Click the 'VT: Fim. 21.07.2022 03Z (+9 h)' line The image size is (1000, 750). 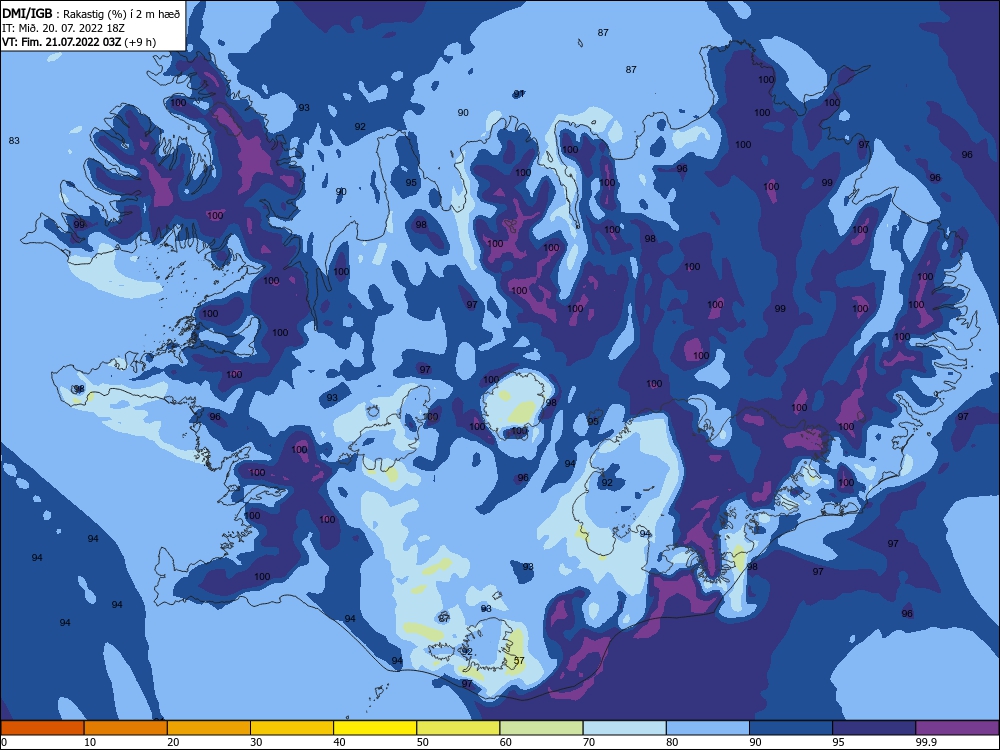pos(78,42)
